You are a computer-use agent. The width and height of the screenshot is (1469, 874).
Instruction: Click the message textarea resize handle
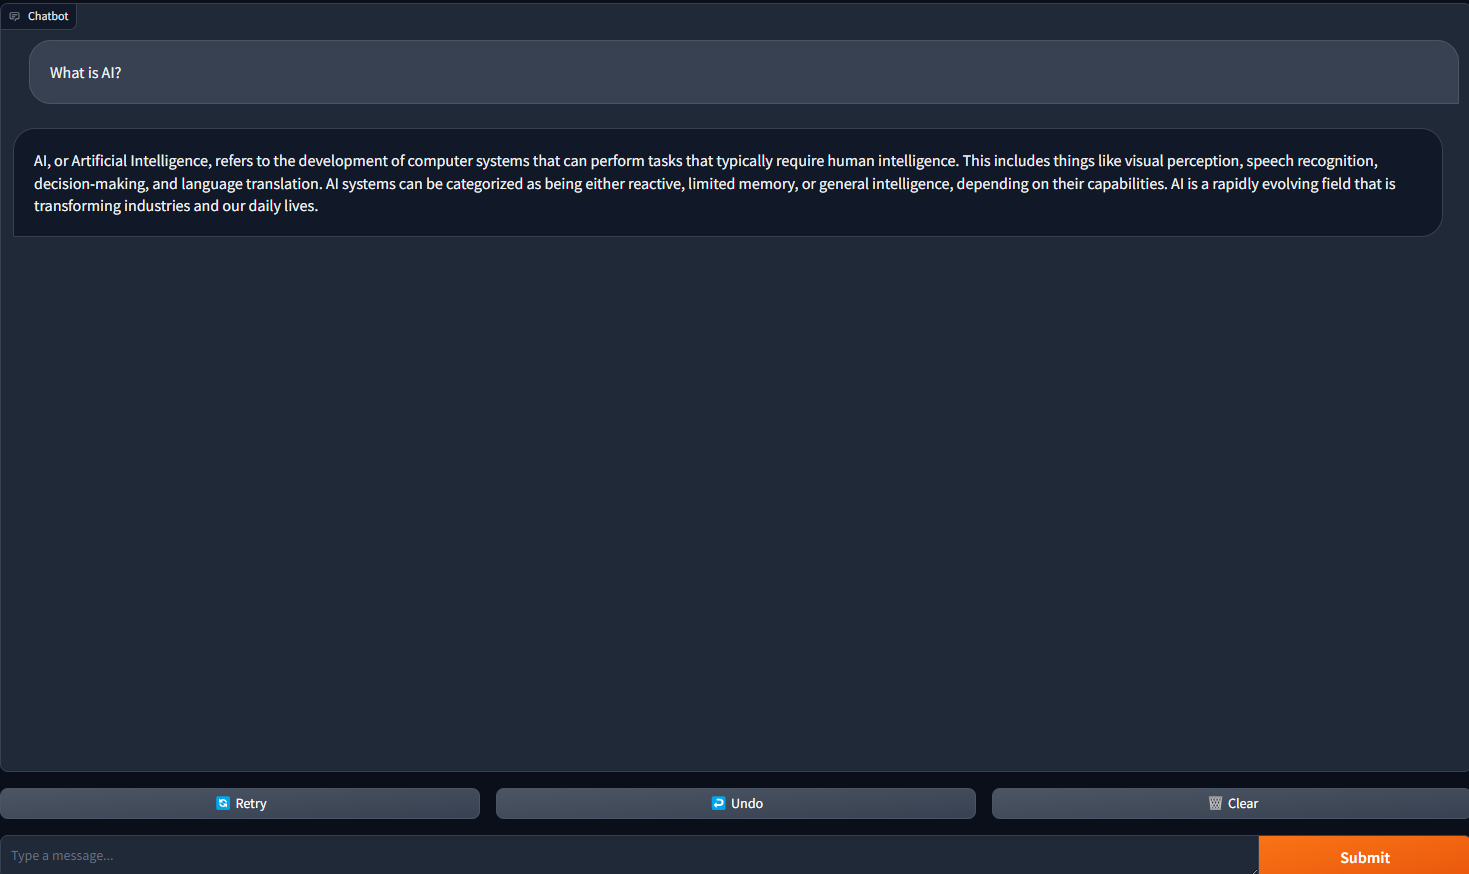[x=1254, y=870]
